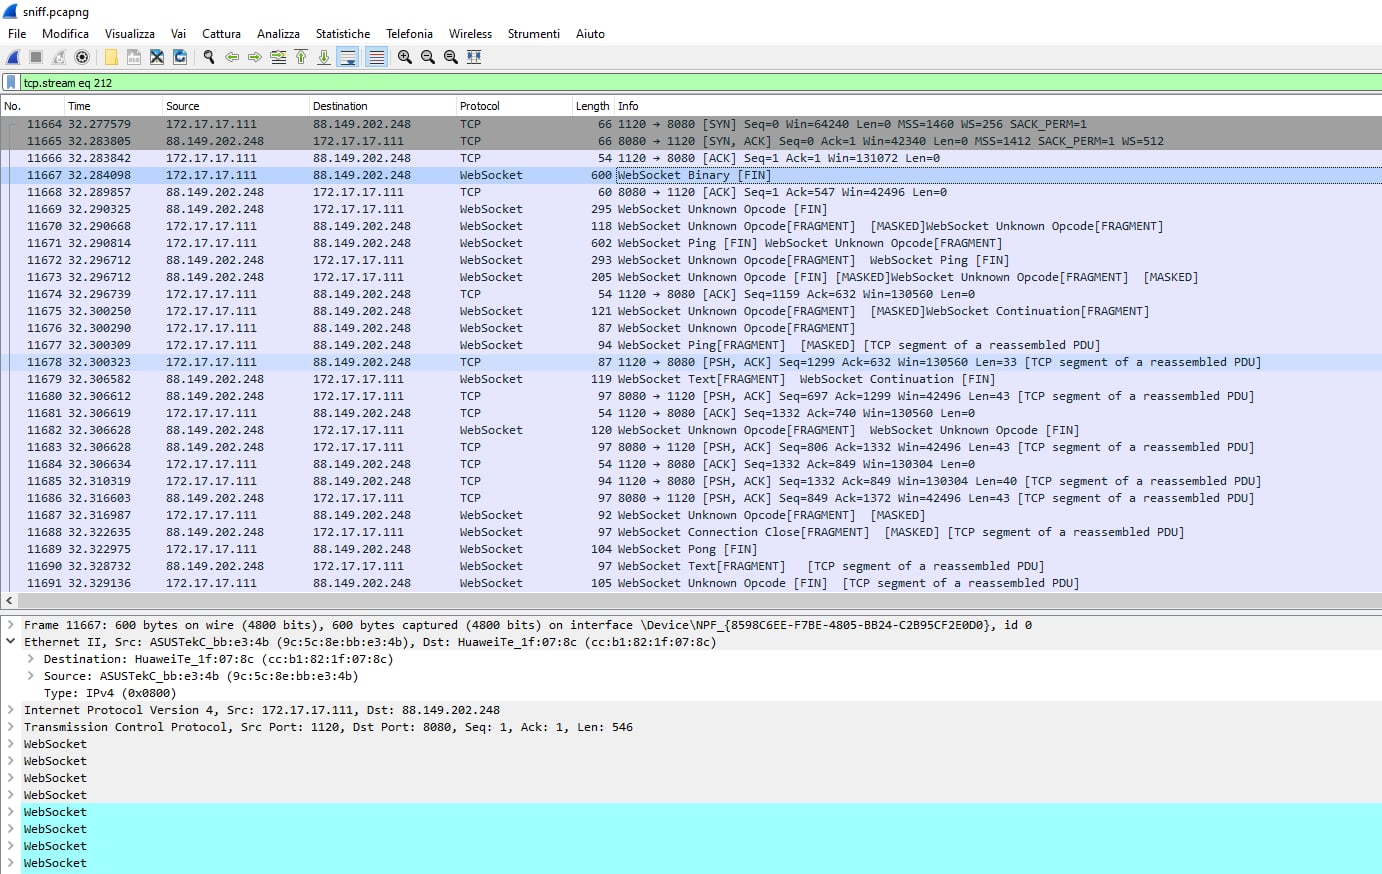Screen dimensions: 1382x874
Task: Select packet 11678 TCP row
Action: pos(691,362)
